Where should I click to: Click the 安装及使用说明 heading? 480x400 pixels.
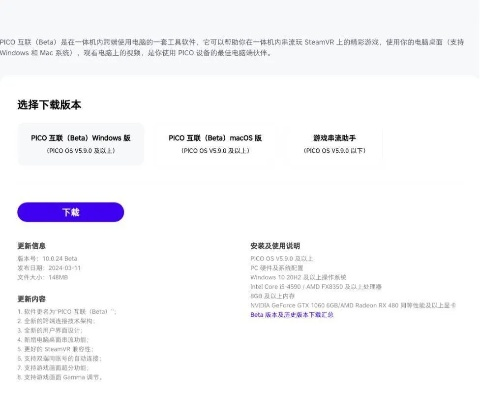click(275, 246)
